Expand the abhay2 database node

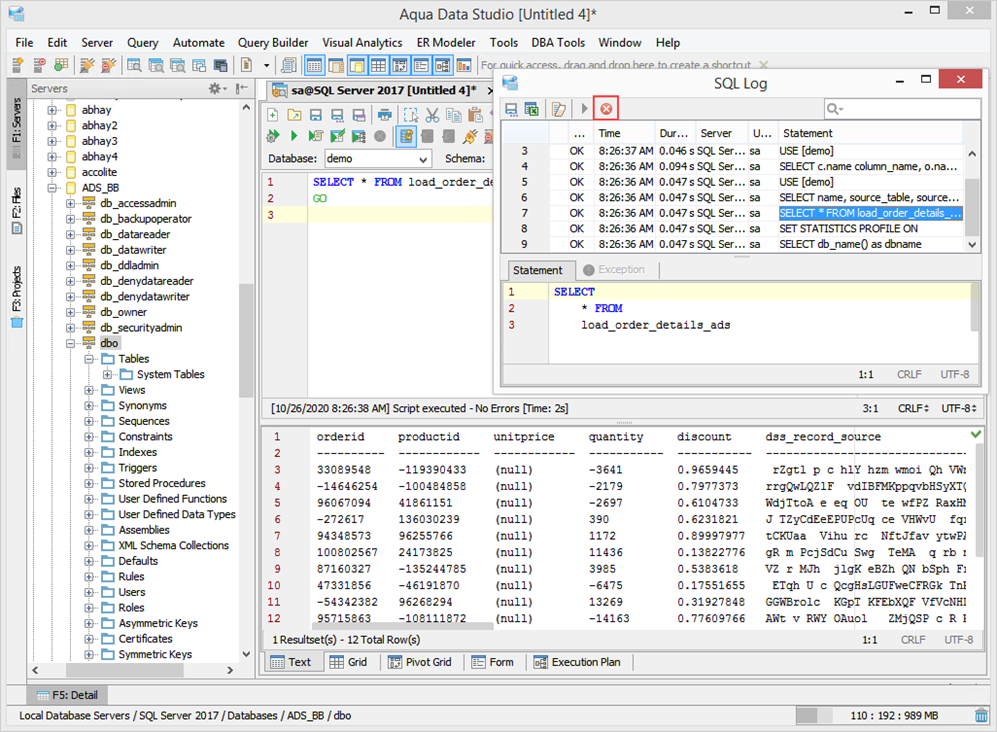tap(53, 126)
